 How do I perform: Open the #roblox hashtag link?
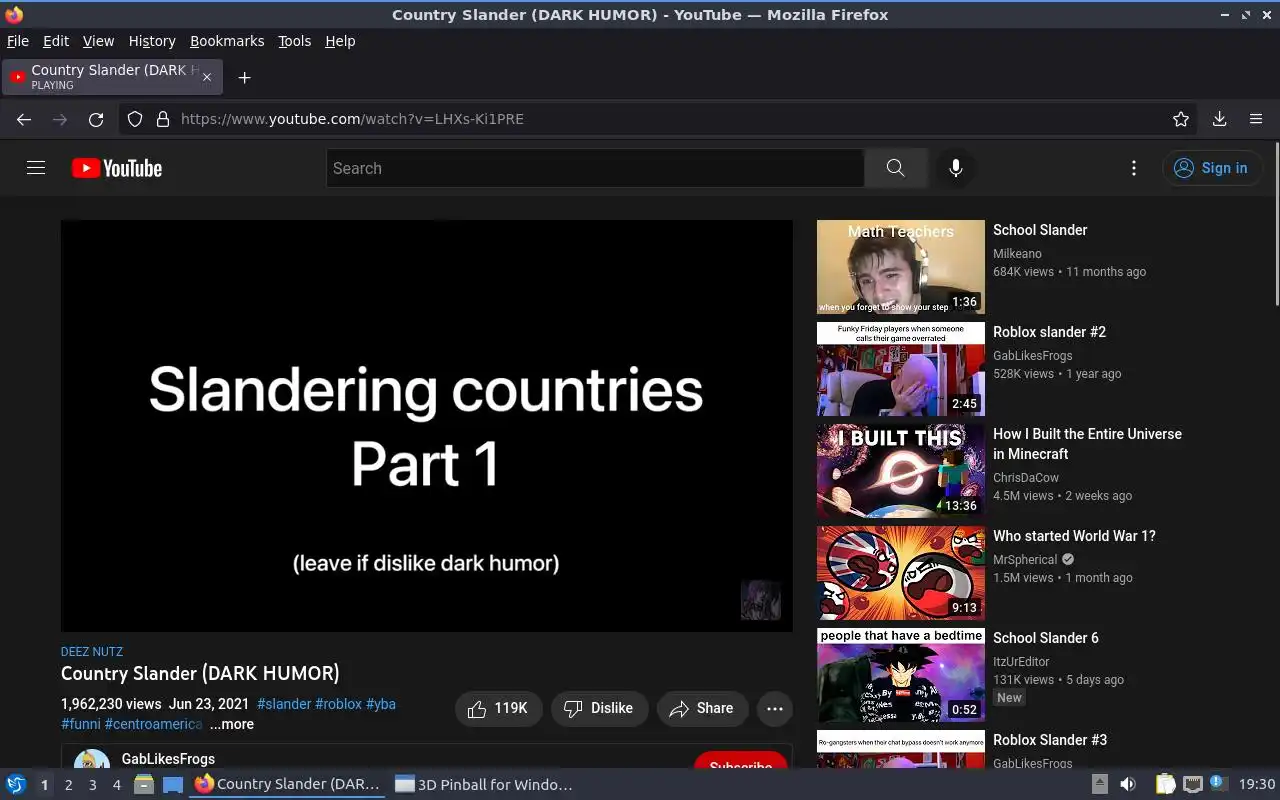coord(338,704)
